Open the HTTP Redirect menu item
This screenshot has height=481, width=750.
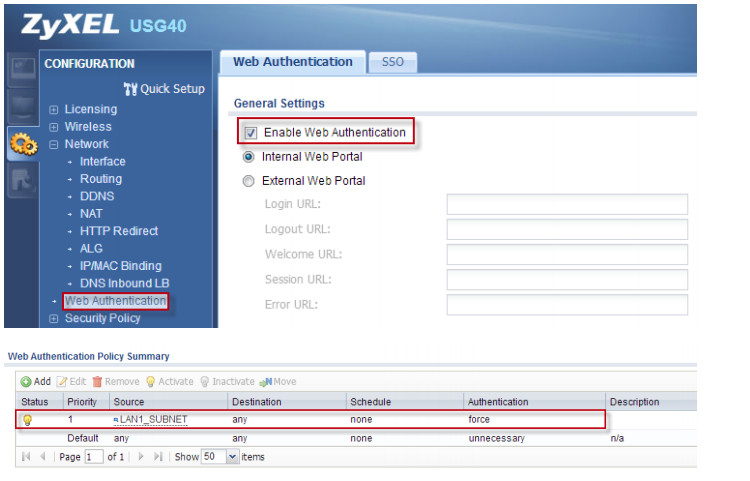[119, 231]
